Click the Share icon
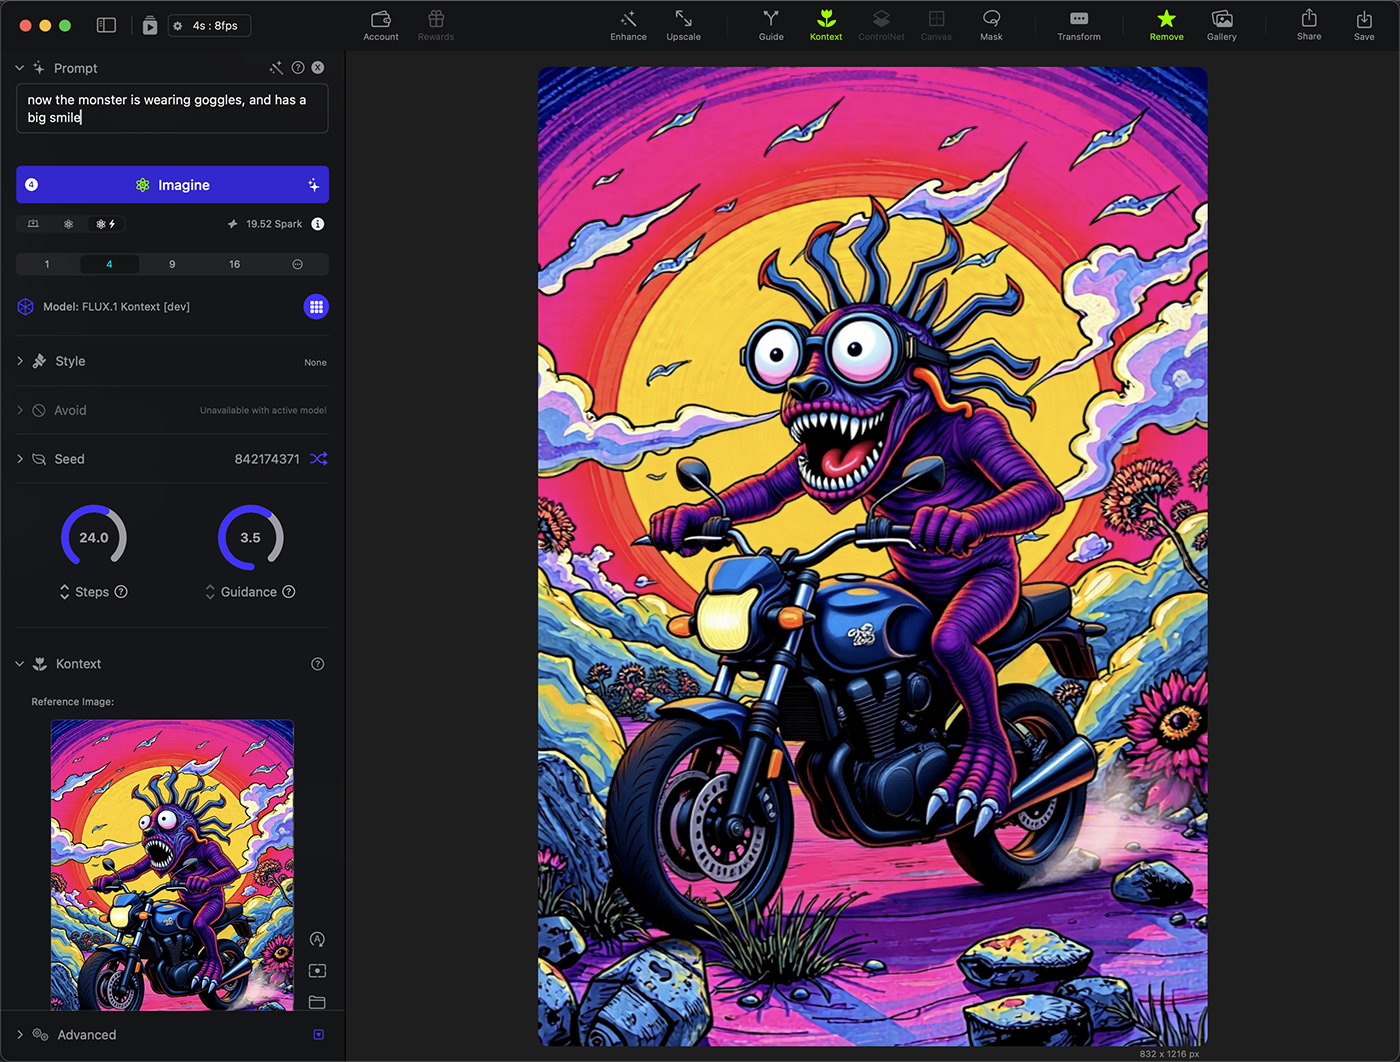This screenshot has height=1062, width=1400. click(1308, 25)
